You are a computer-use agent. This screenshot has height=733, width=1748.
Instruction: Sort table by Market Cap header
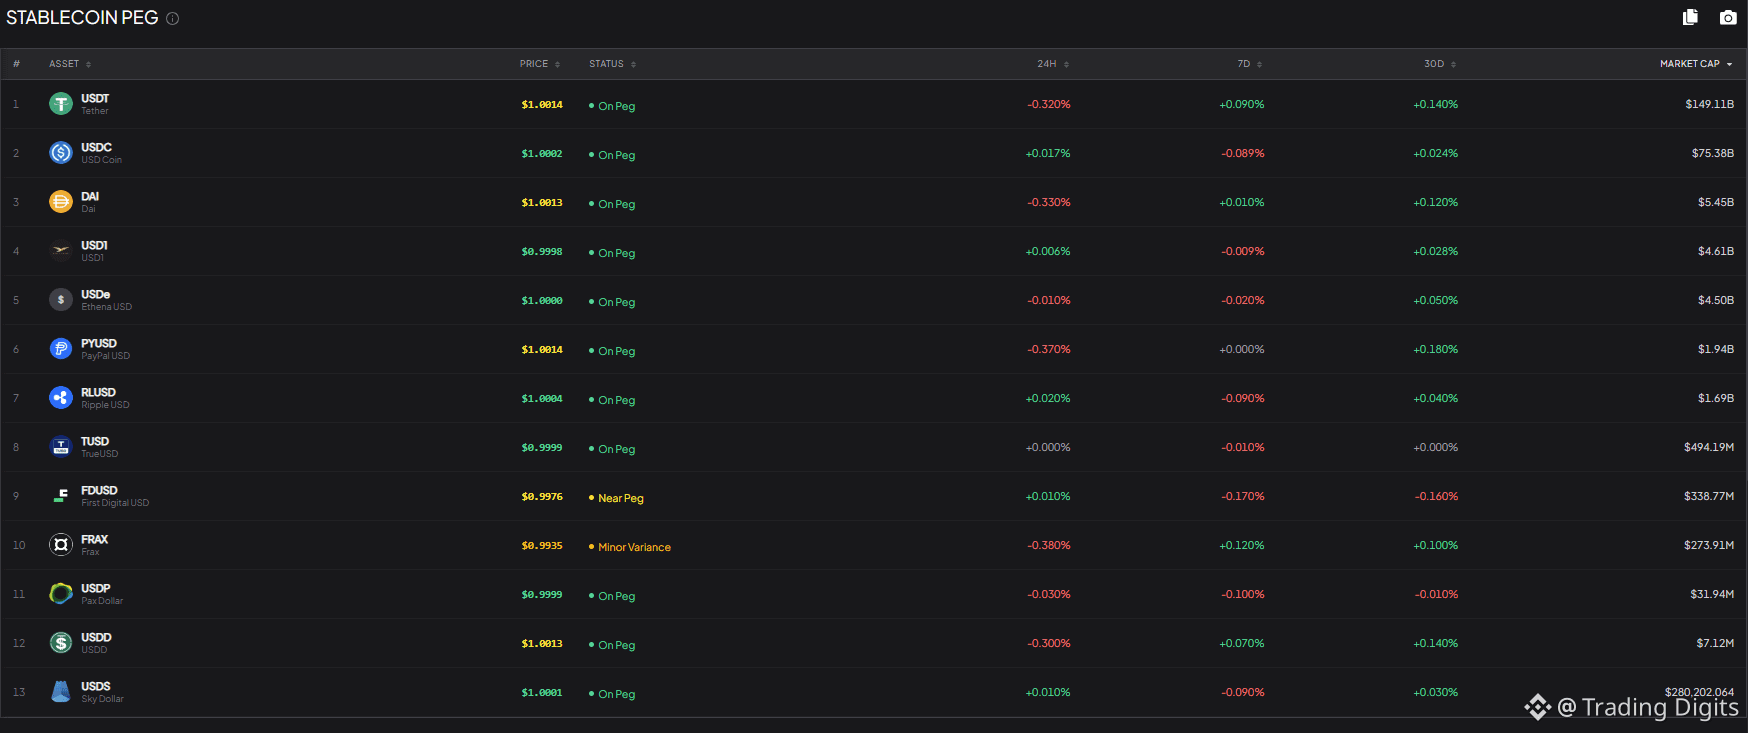point(1696,64)
